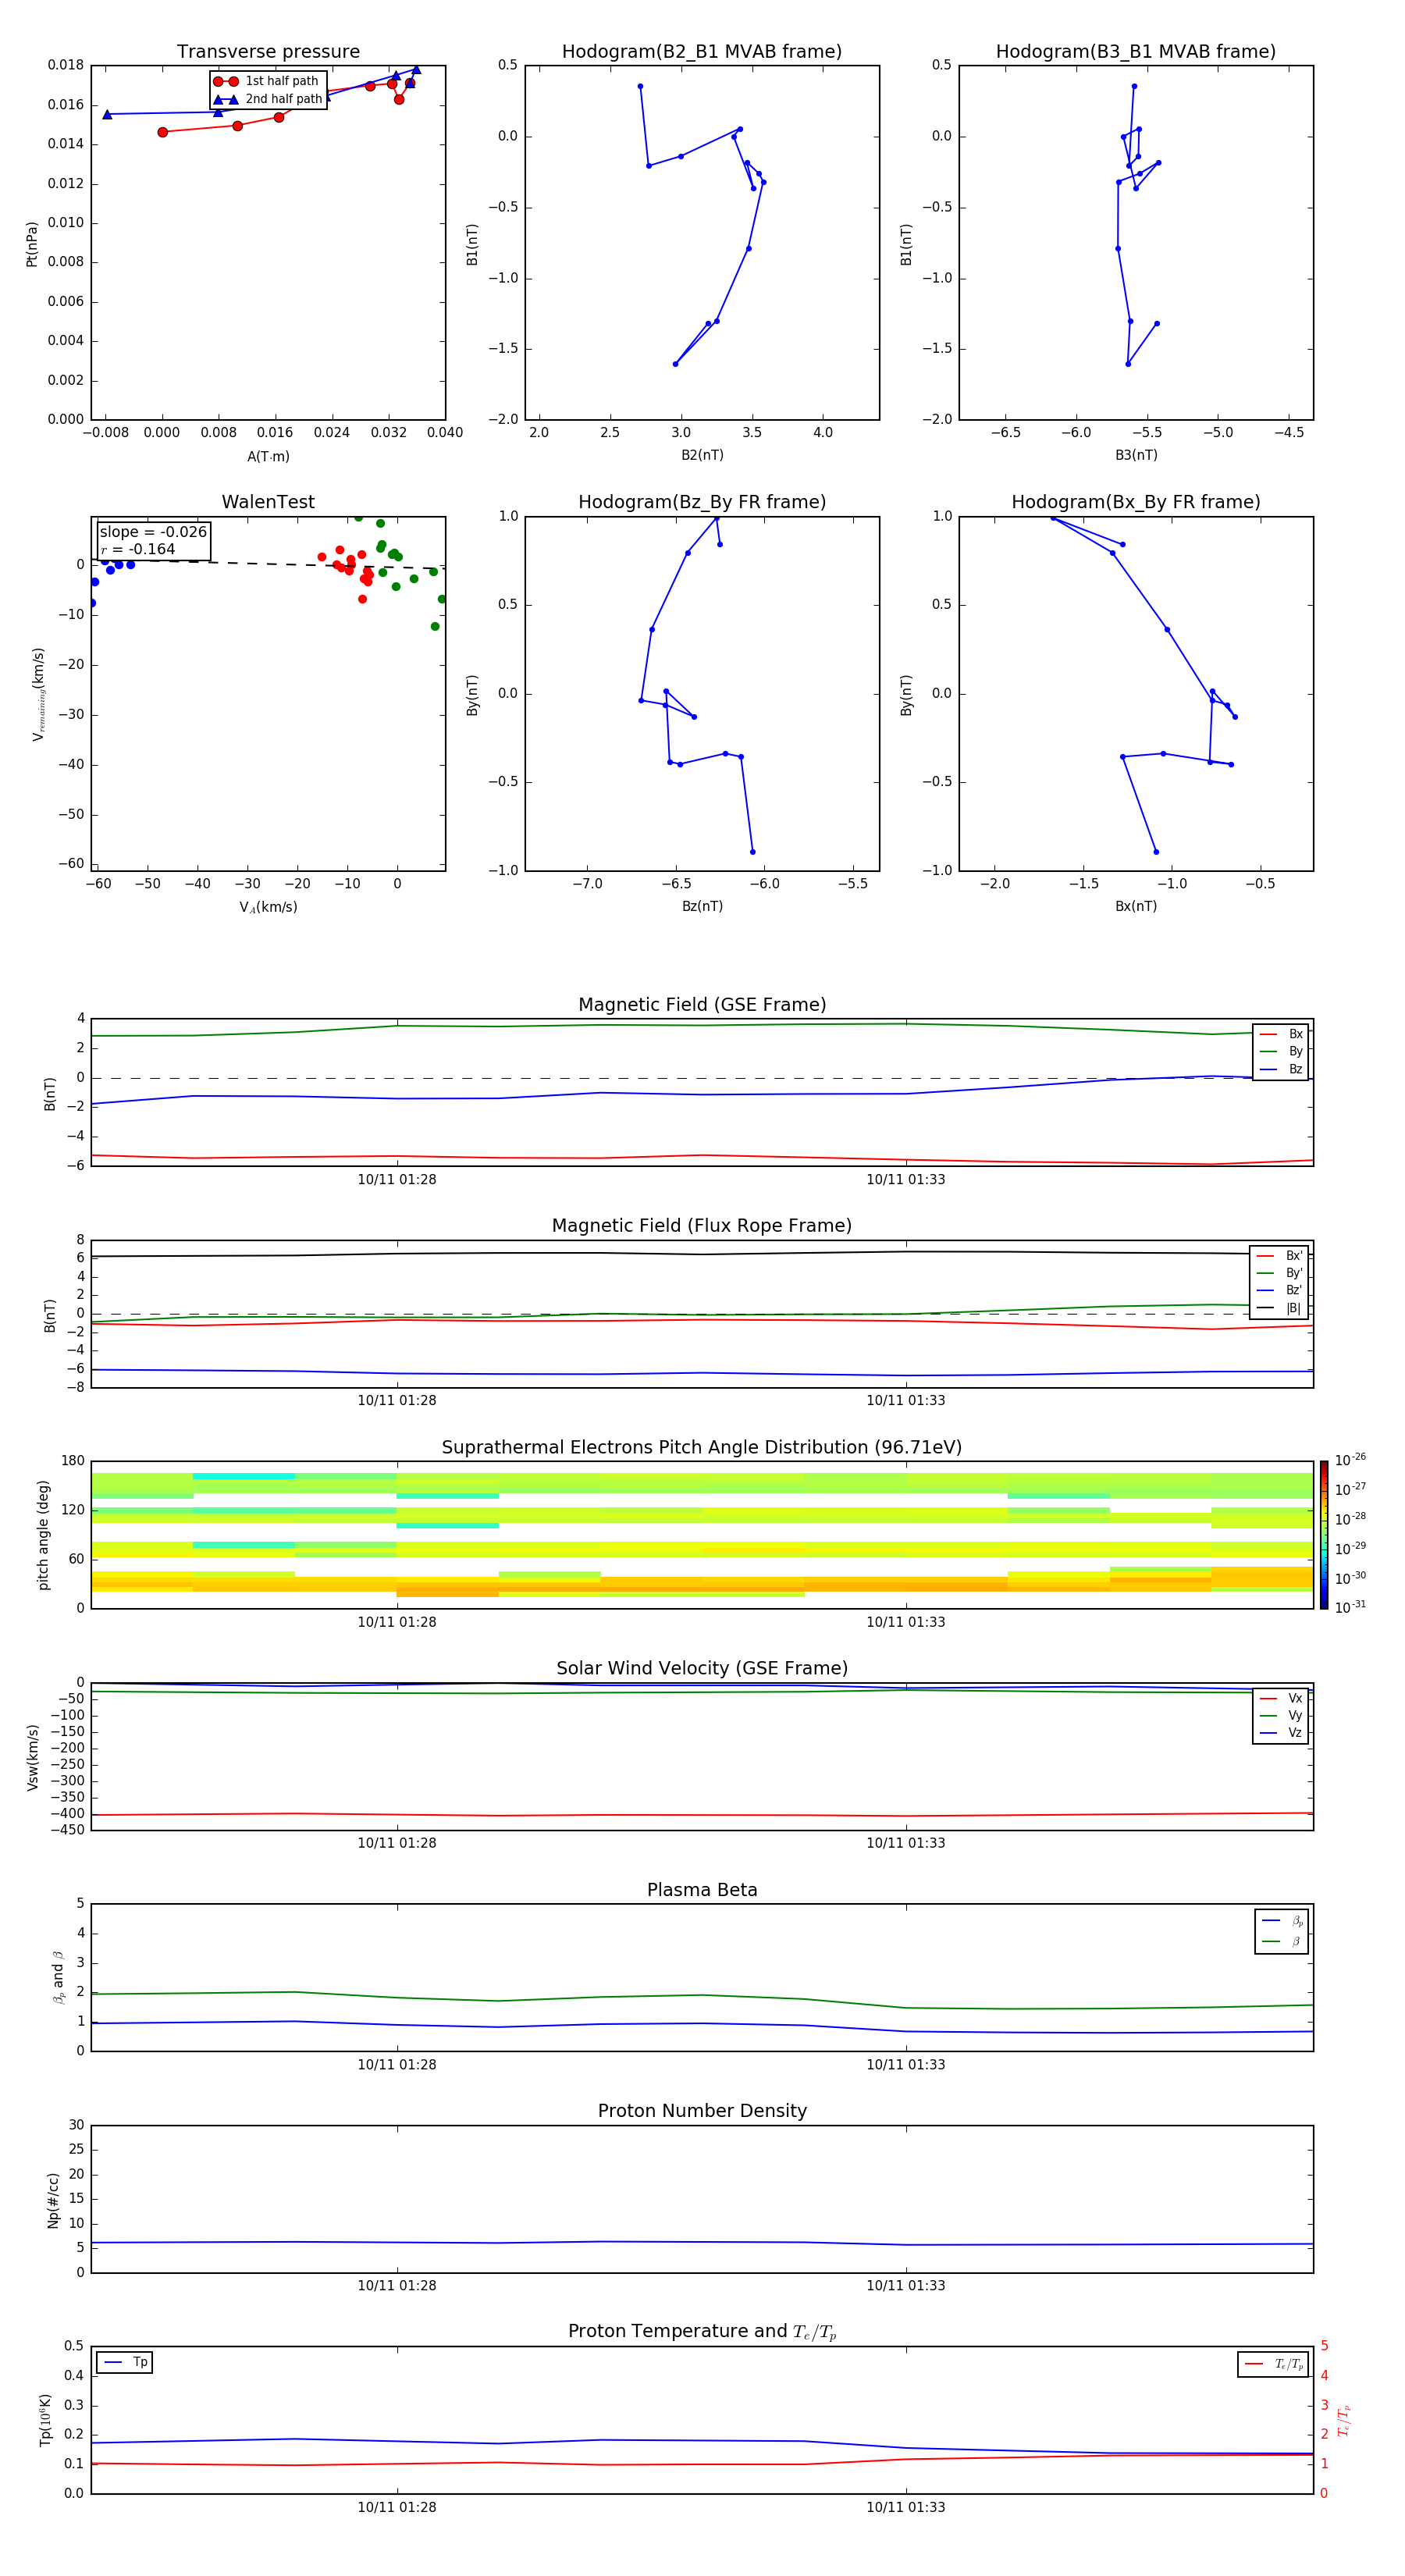
Task: Select the Tp legend entry in temperature plot
Action: pyautogui.click(x=124, y=2363)
